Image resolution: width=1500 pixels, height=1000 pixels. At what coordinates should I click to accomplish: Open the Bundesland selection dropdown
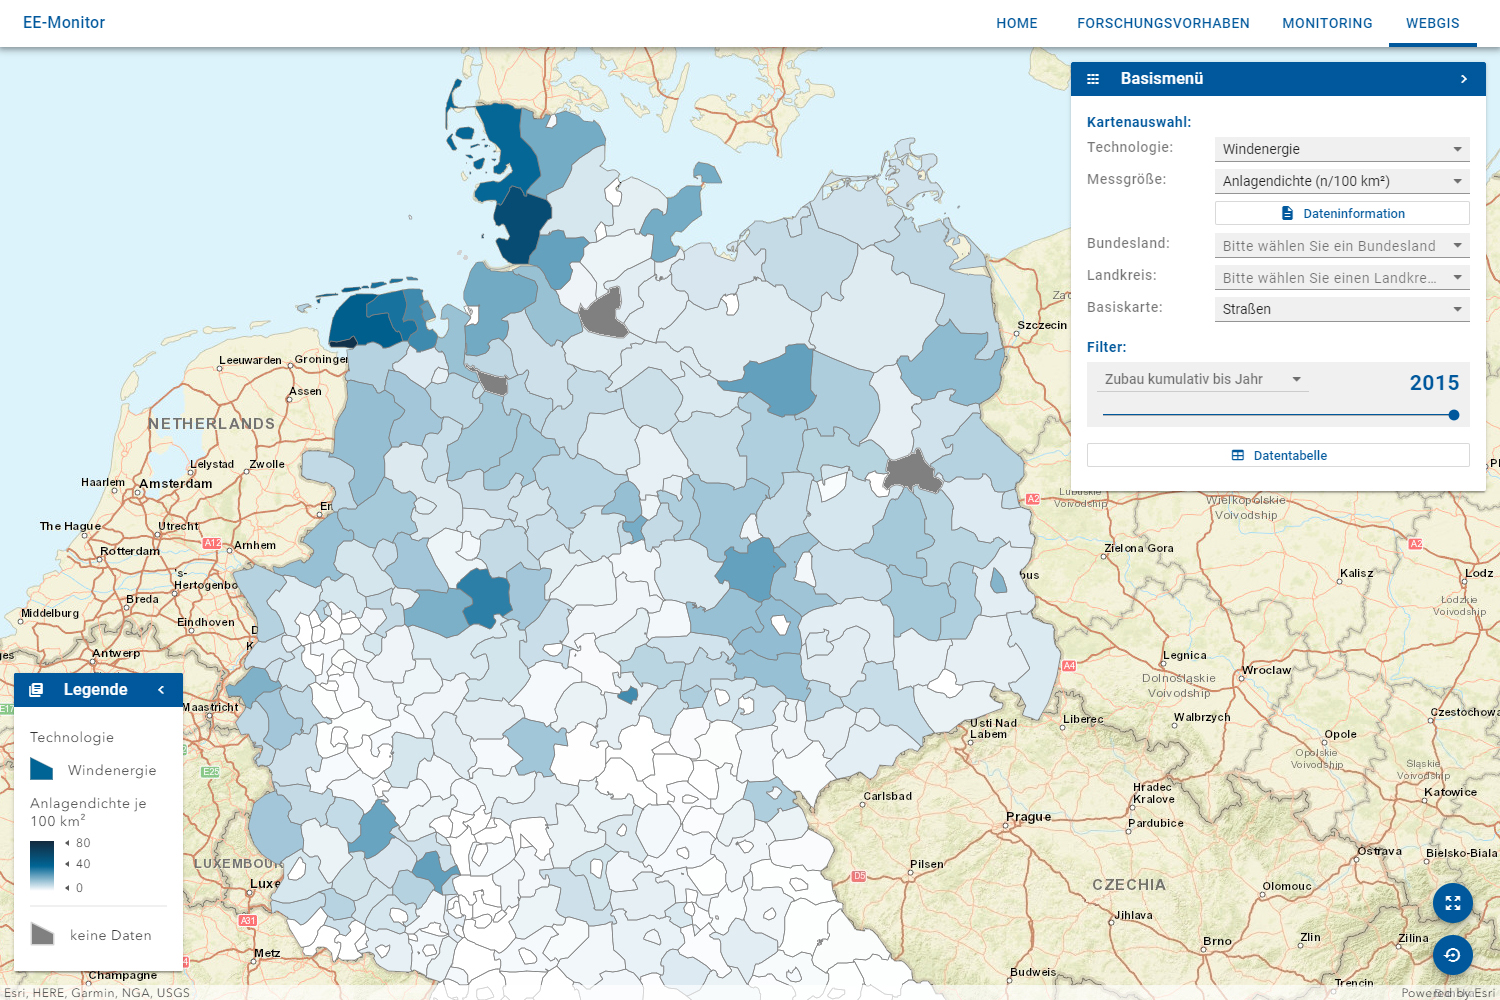point(1341,246)
